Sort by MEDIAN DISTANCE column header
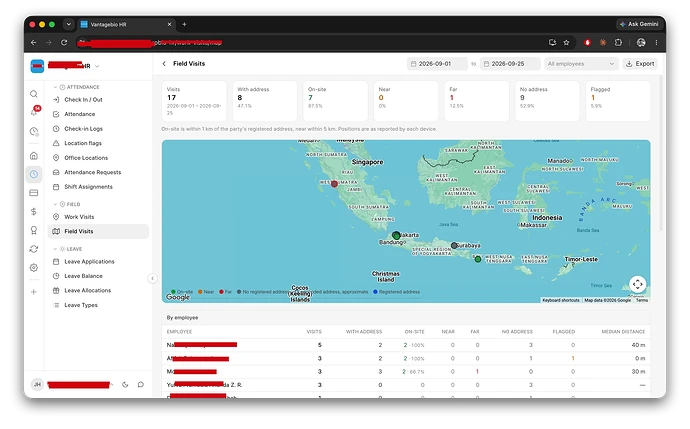 point(623,332)
